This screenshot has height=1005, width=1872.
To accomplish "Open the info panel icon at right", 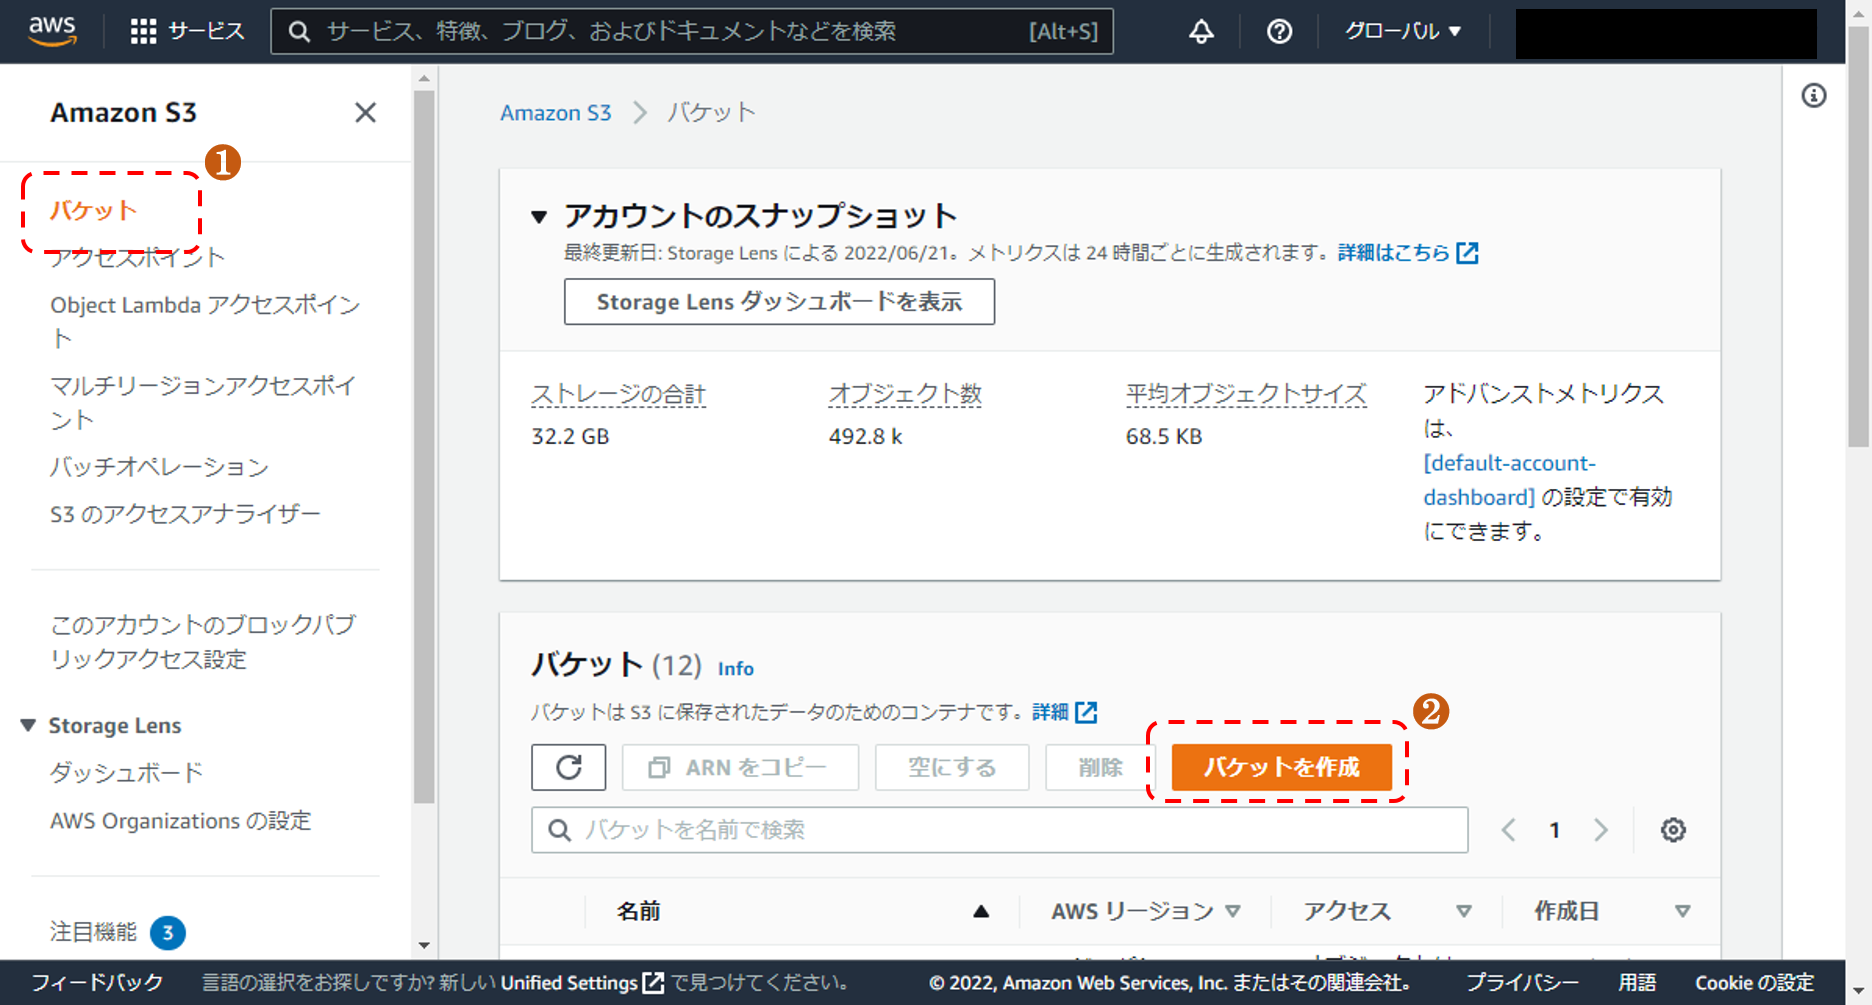I will [1813, 96].
